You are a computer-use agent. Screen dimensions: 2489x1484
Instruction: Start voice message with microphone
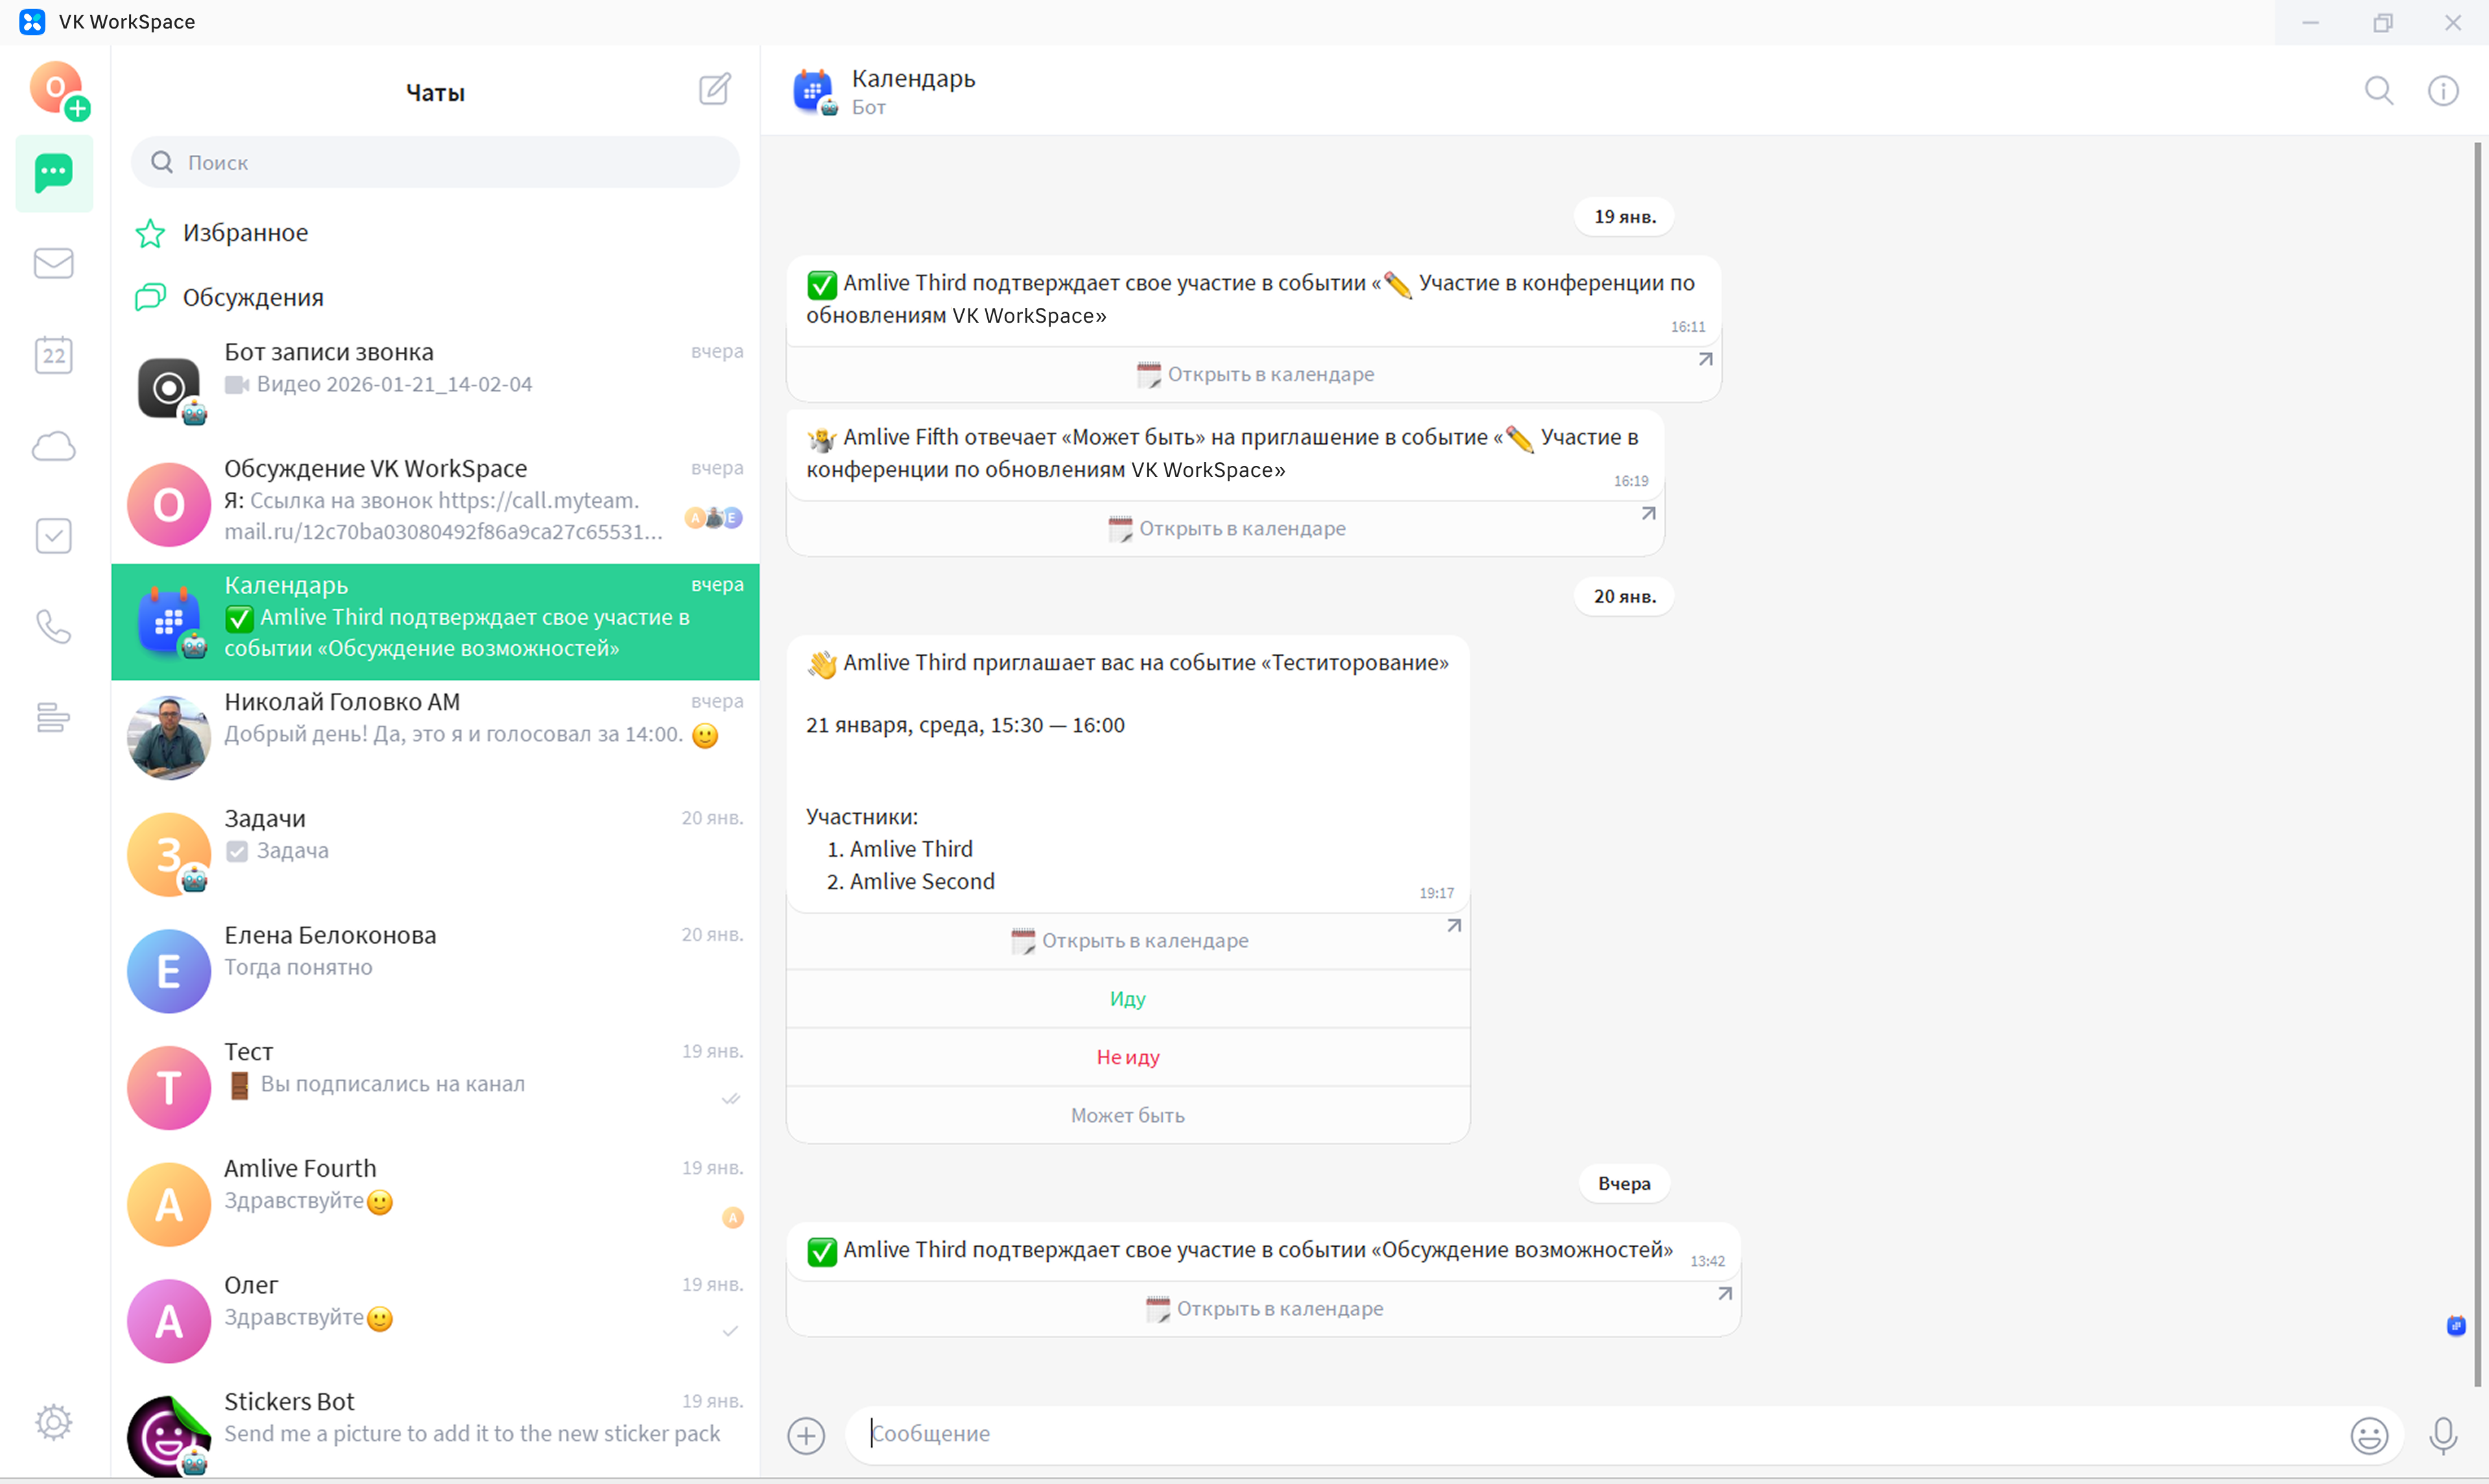pos(2442,1435)
